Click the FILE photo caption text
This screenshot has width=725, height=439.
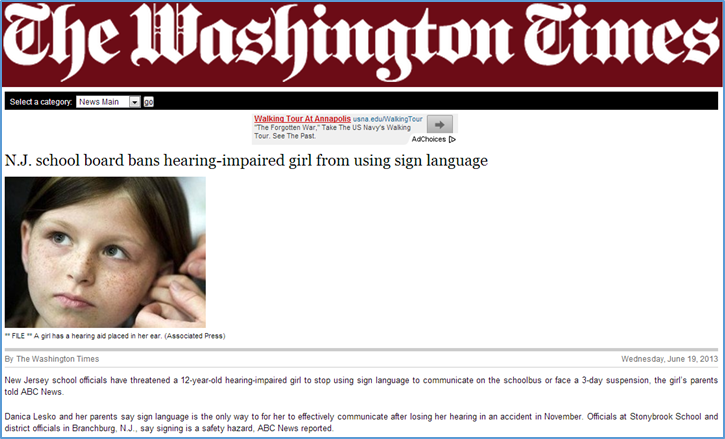click(x=115, y=336)
